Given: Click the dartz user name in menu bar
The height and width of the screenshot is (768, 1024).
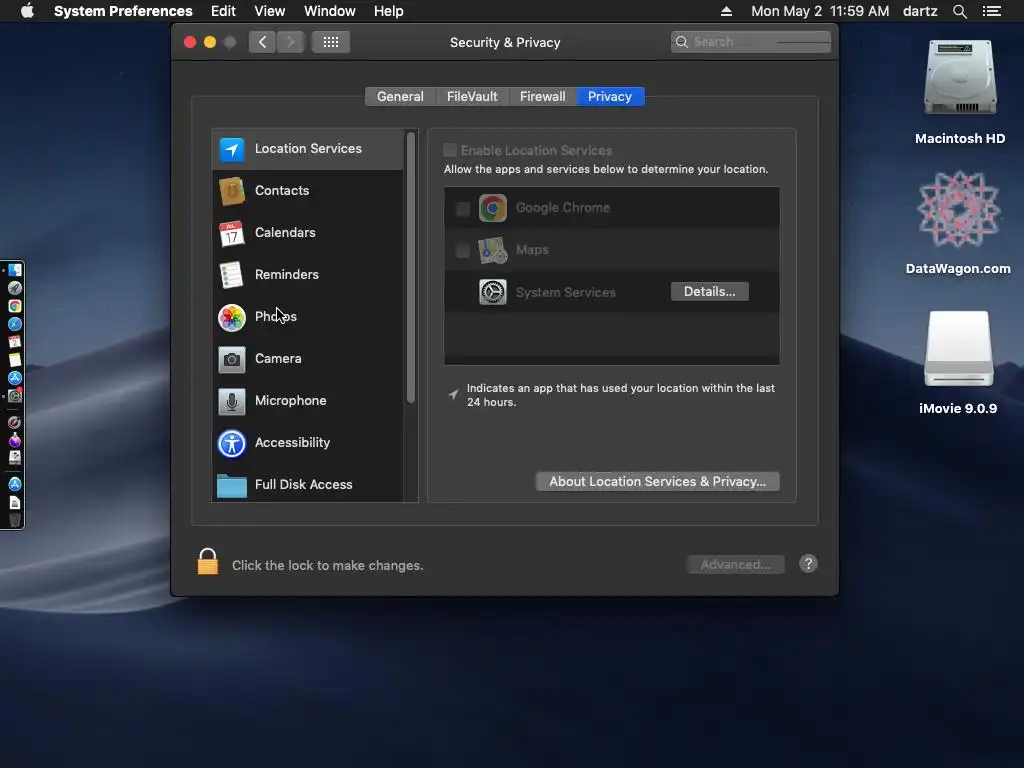Looking at the screenshot, I should [920, 11].
